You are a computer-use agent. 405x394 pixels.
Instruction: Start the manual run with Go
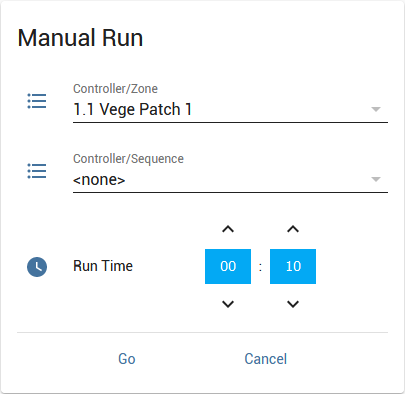127,359
